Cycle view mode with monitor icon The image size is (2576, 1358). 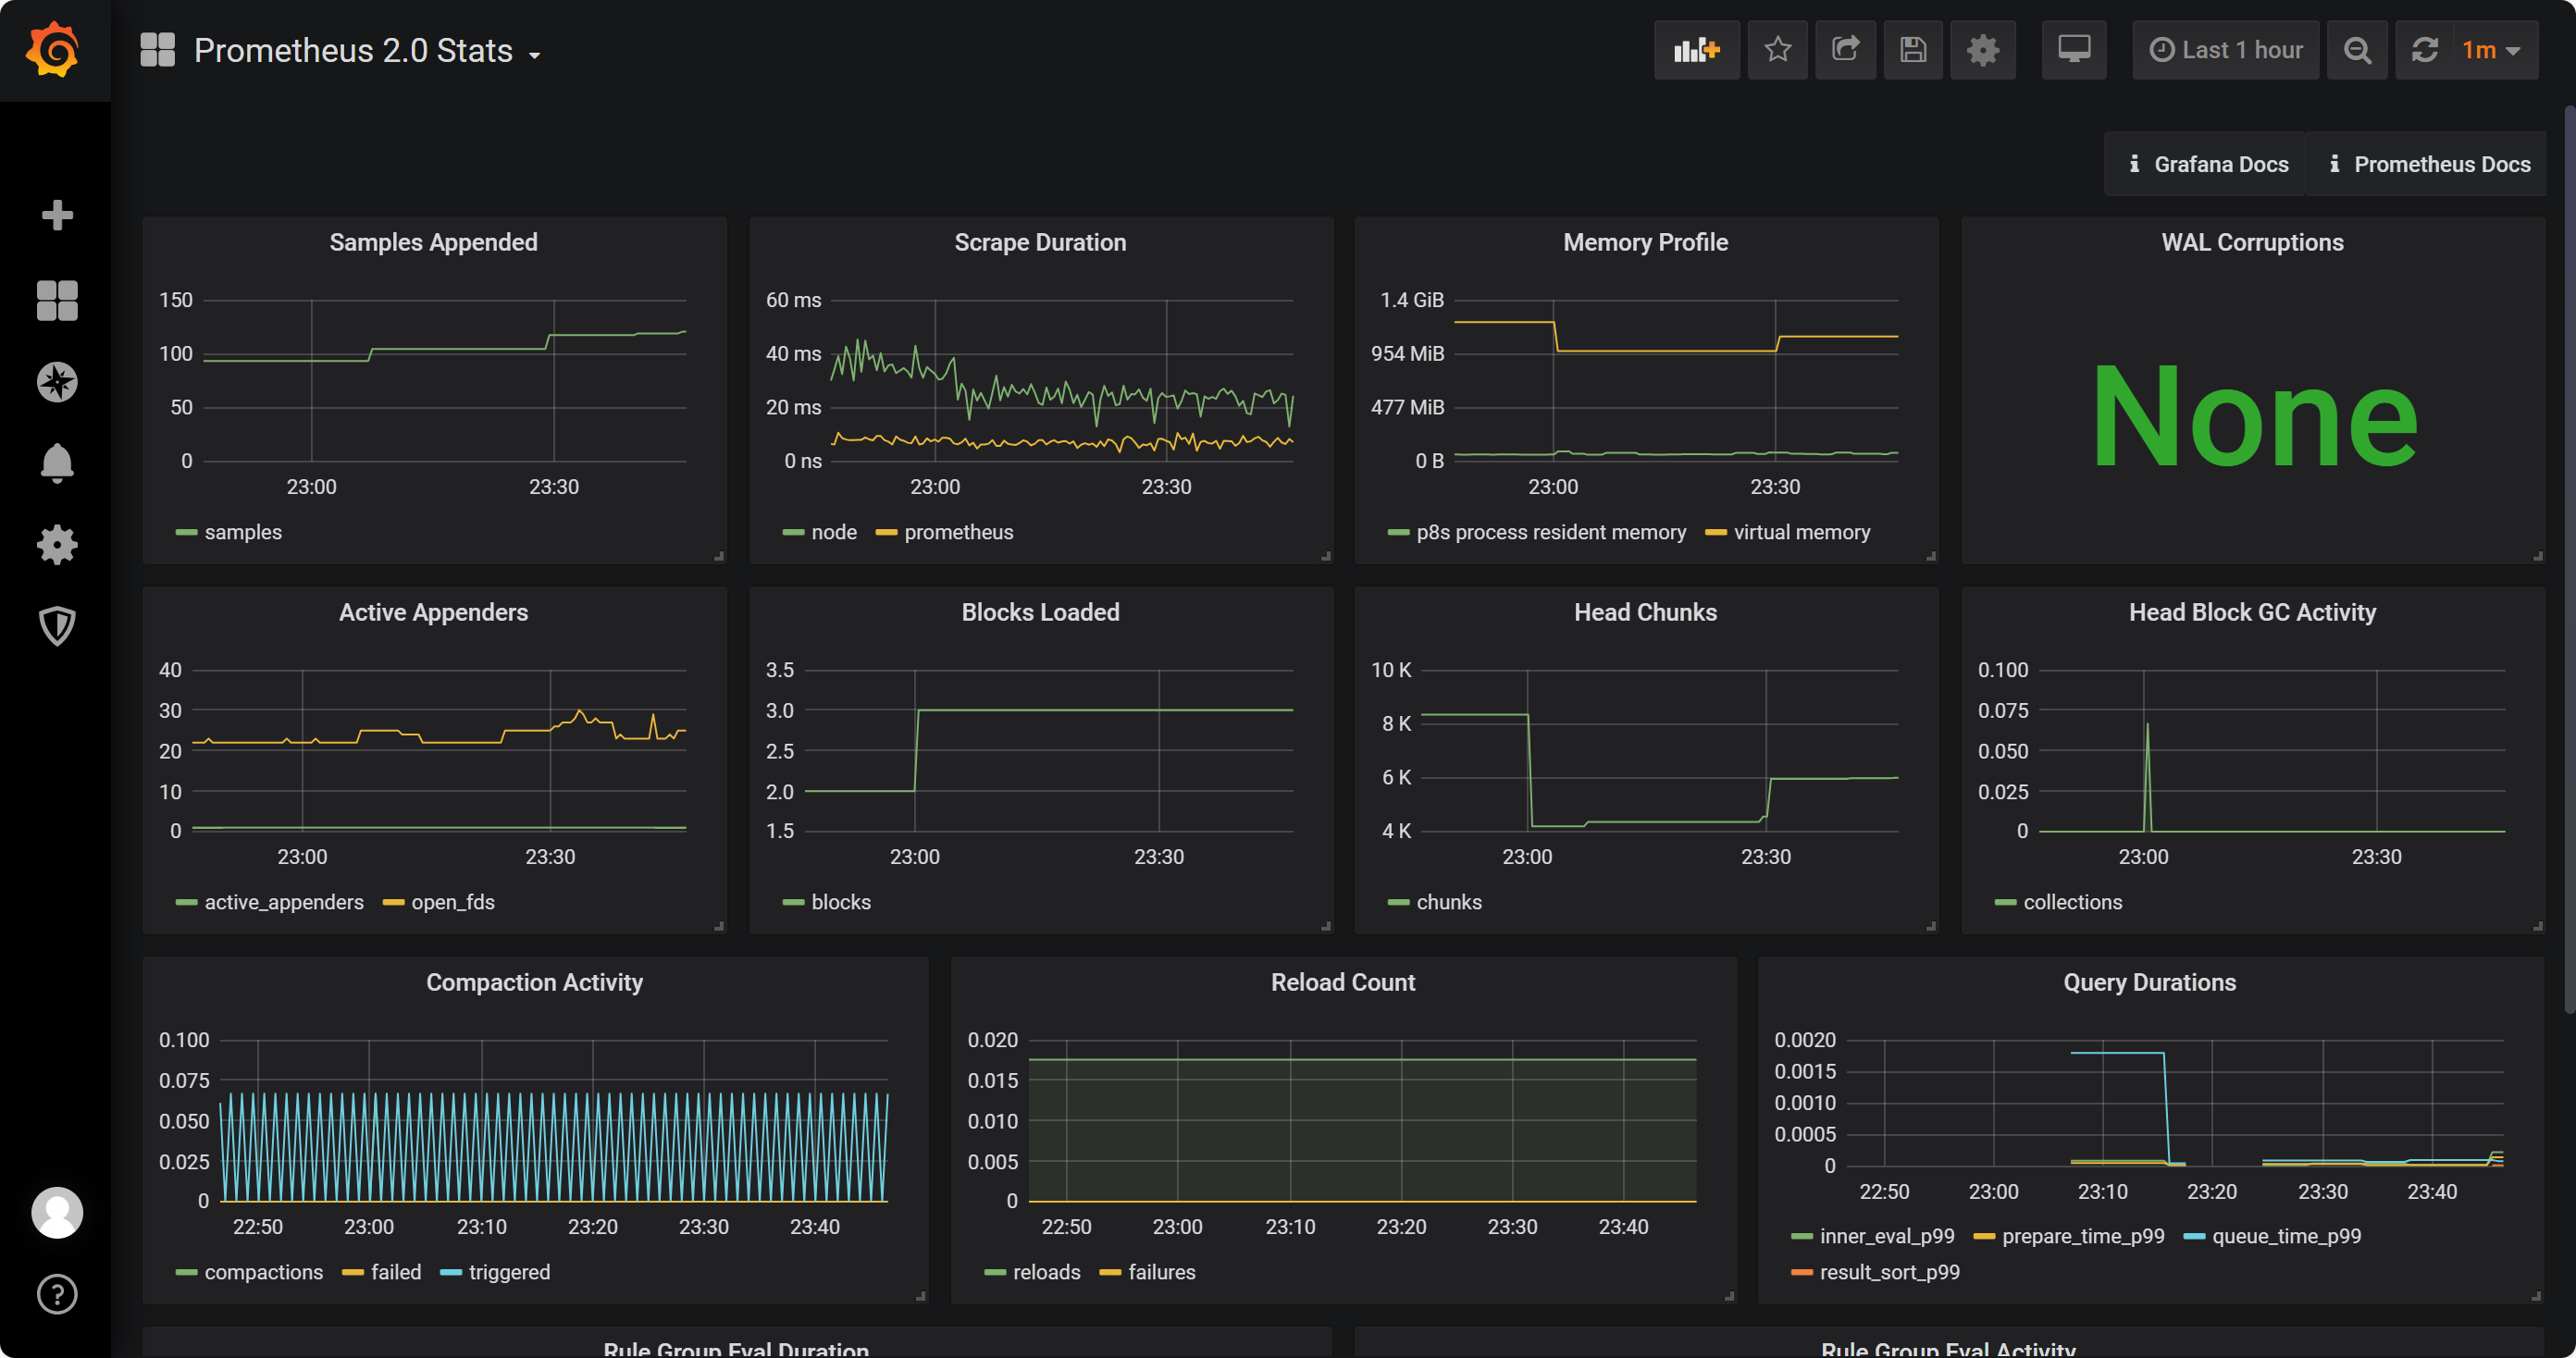[2074, 50]
